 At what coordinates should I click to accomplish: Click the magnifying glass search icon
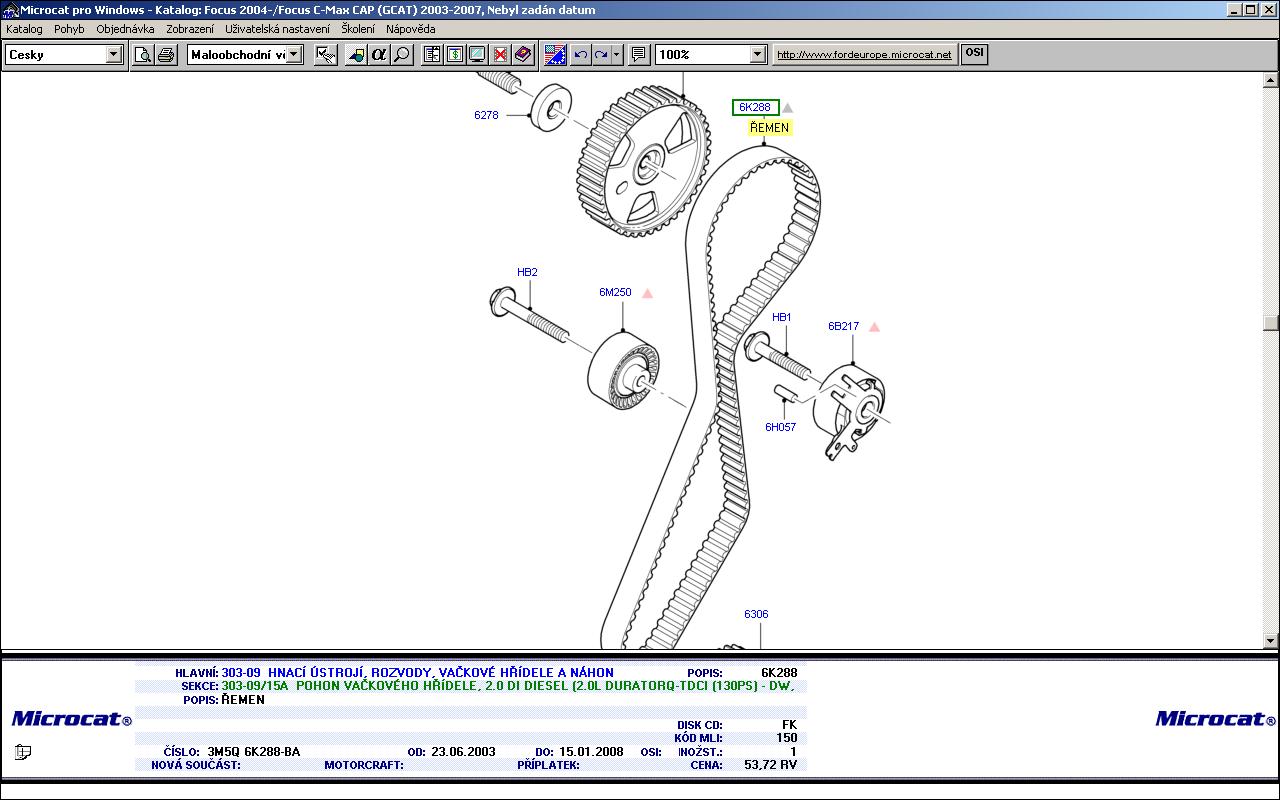point(402,55)
